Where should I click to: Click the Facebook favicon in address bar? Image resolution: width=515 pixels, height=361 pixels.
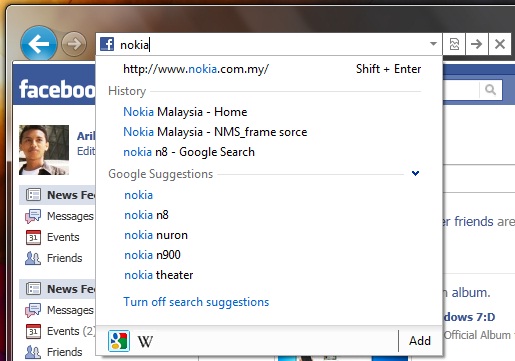[107, 44]
